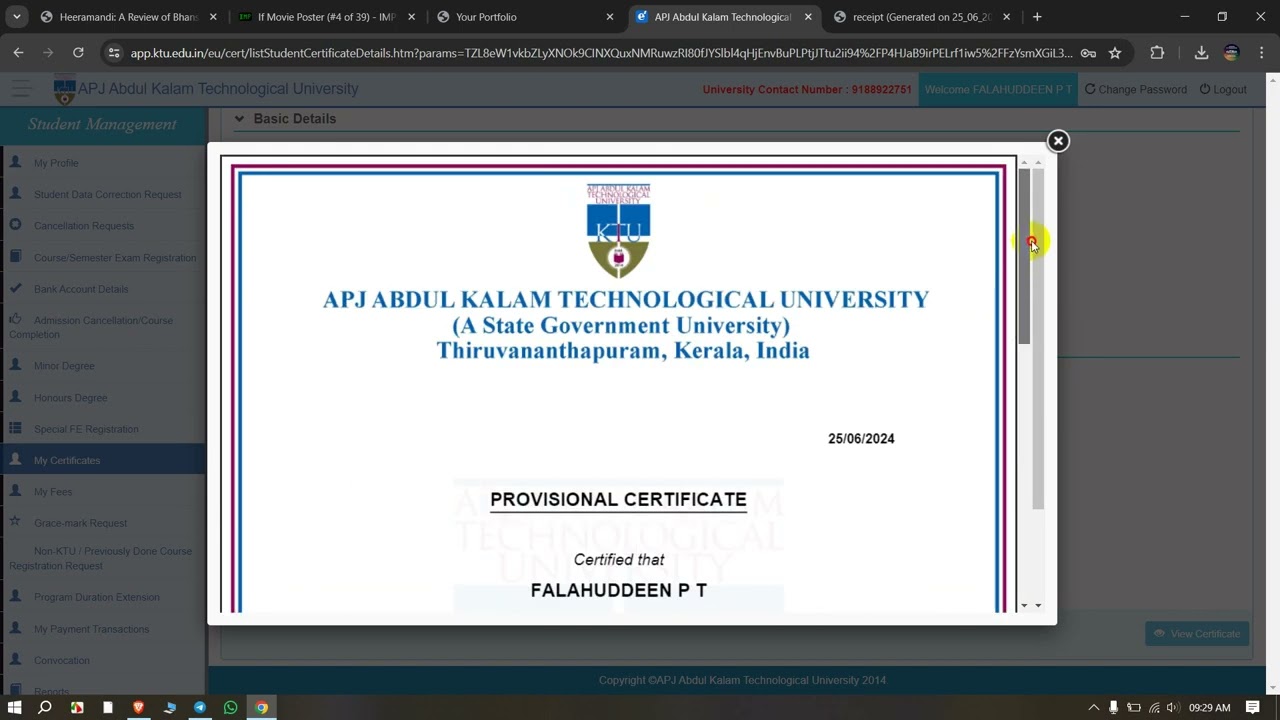Open My Profile in sidebar
The width and height of the screenshot is (1280, 720).
[x=56, y=163]
